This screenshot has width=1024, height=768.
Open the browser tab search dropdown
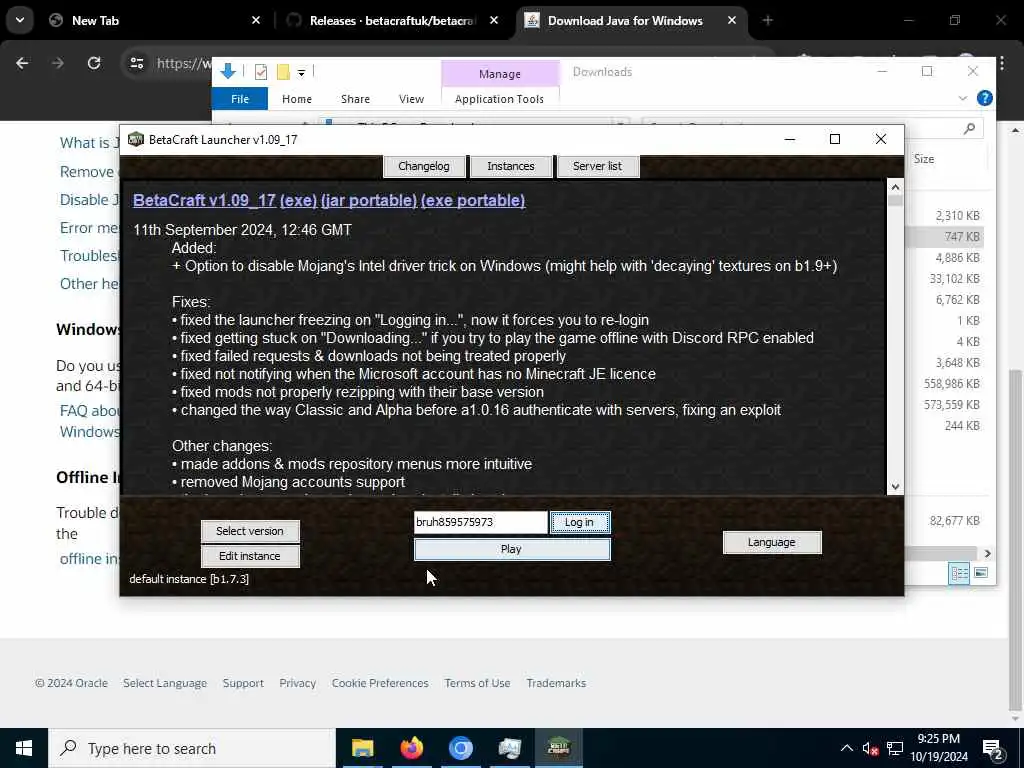pyautogui.click(x=20, y=20)
